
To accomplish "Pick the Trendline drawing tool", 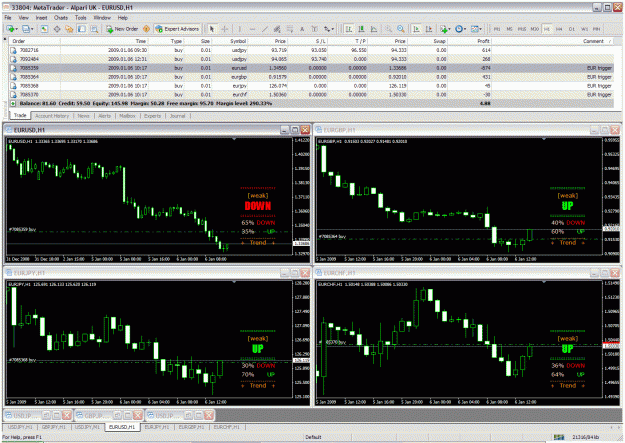I will pyautogui.click(x=264, y=29).
